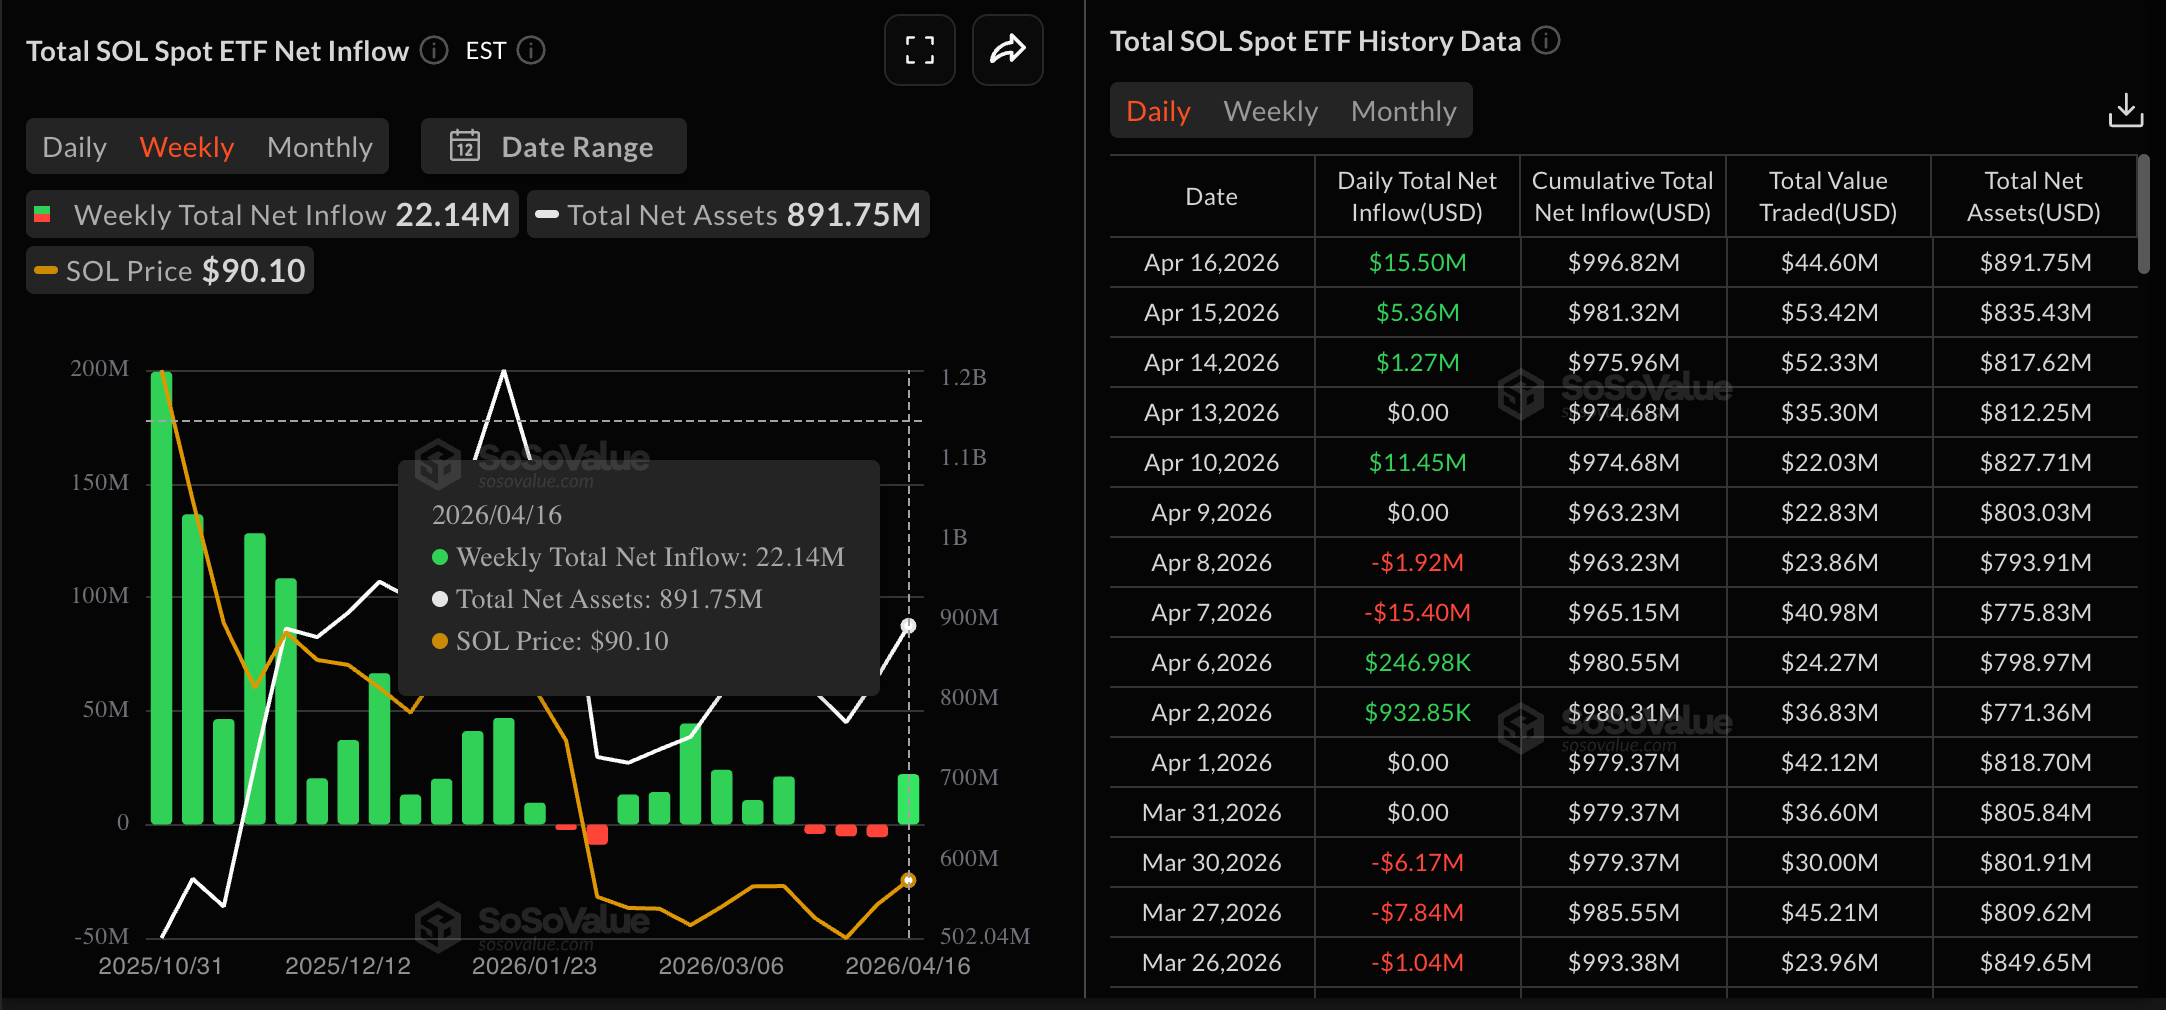Viewport: 2166px width, 1010px height.
Task: Switch chart to Daily view
Action: pos(74,147)
